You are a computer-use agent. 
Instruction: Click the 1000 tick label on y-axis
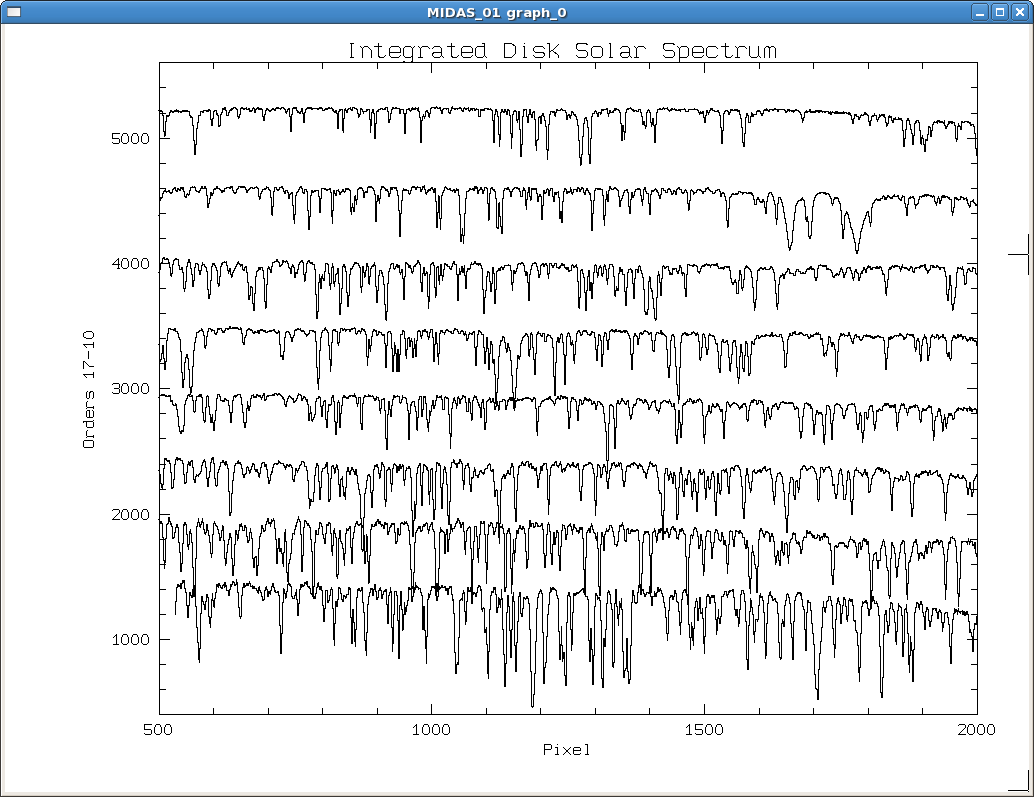coord(129,640)
